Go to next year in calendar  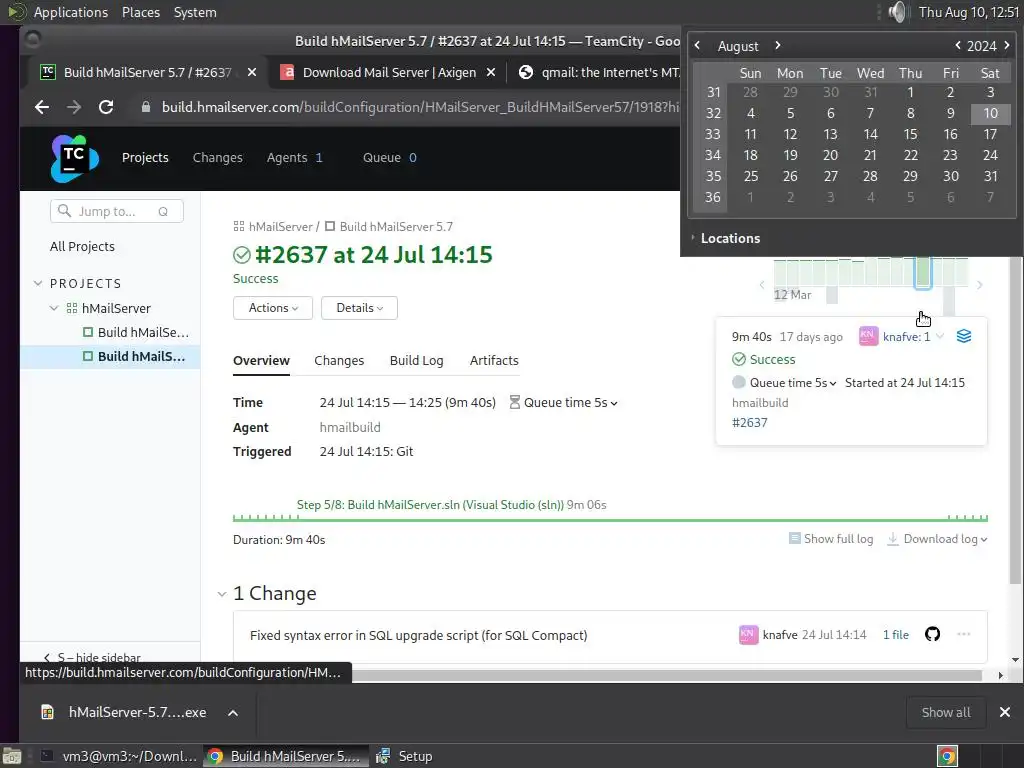point(1006,46)
